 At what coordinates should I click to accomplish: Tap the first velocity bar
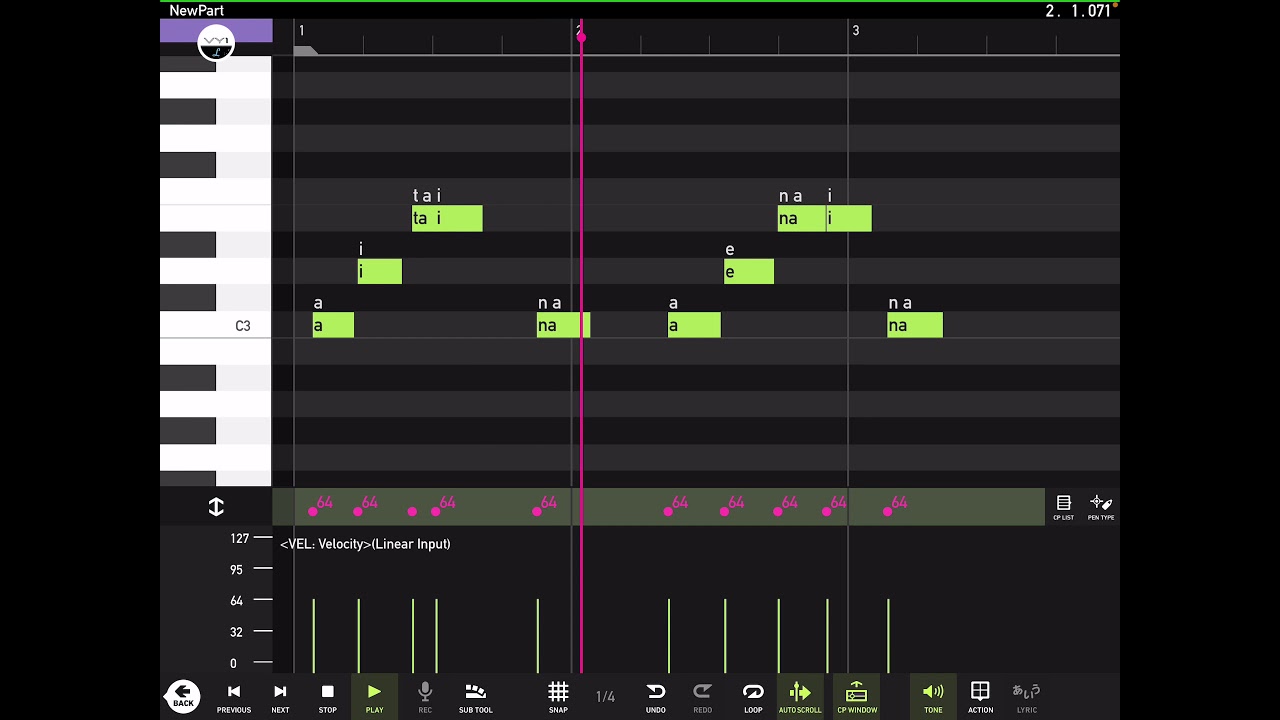313,636
